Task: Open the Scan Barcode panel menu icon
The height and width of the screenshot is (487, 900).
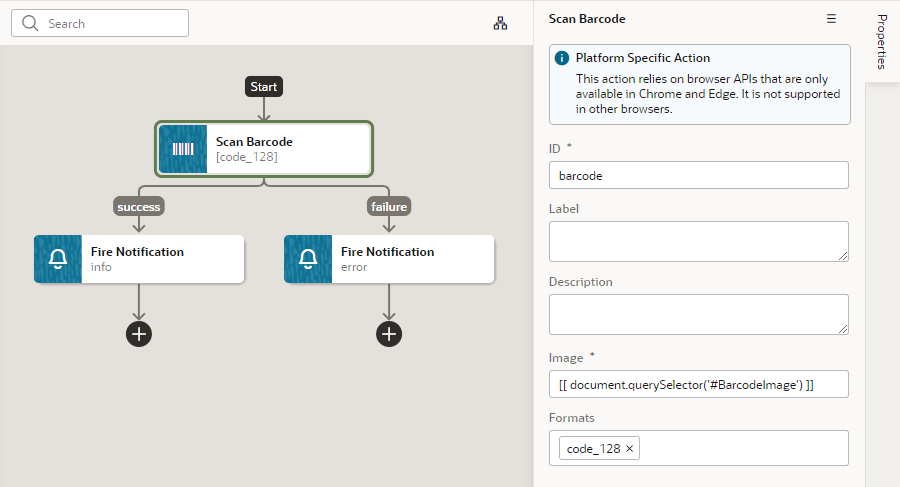Action: click(831, 19)
